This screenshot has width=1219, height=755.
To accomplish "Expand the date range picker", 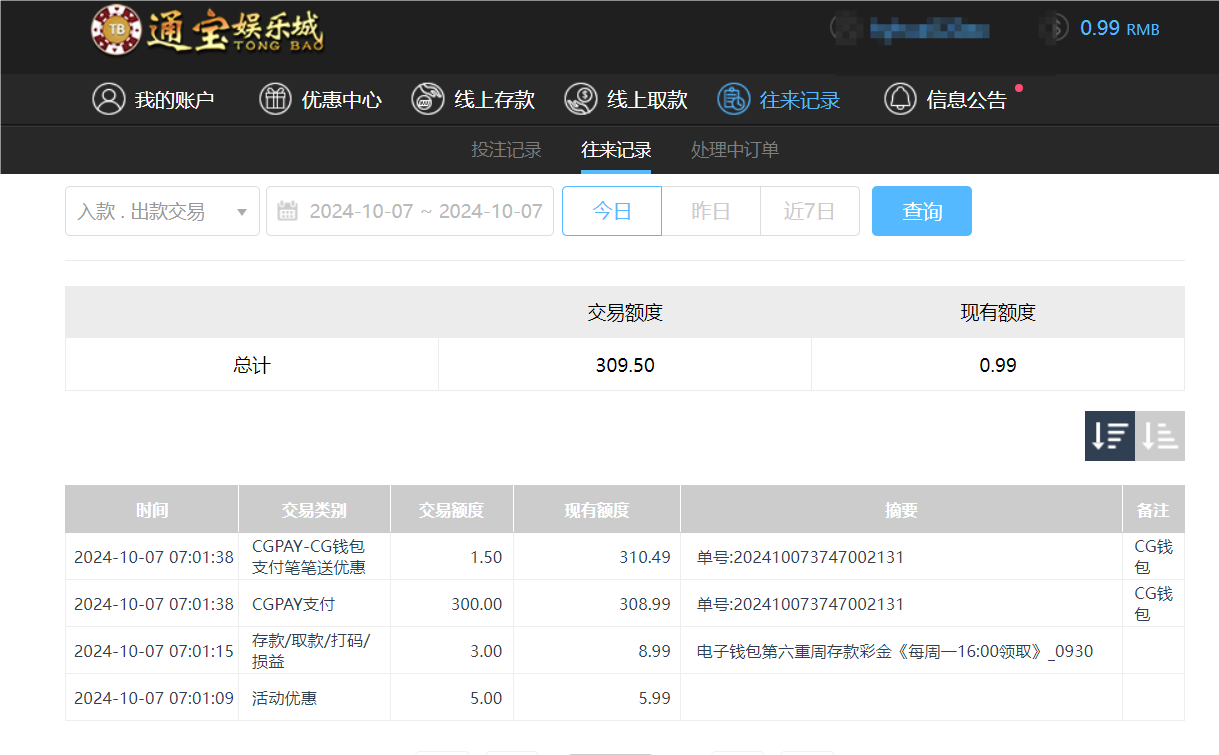I will (410, 211).
